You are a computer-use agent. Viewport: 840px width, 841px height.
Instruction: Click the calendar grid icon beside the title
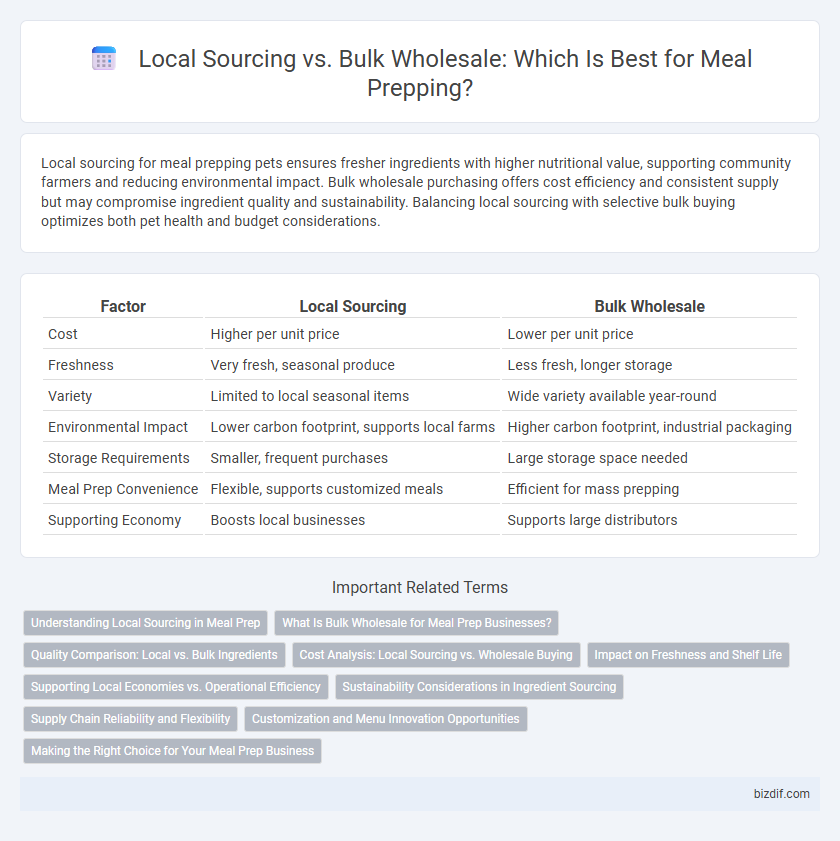click(104, 58)
